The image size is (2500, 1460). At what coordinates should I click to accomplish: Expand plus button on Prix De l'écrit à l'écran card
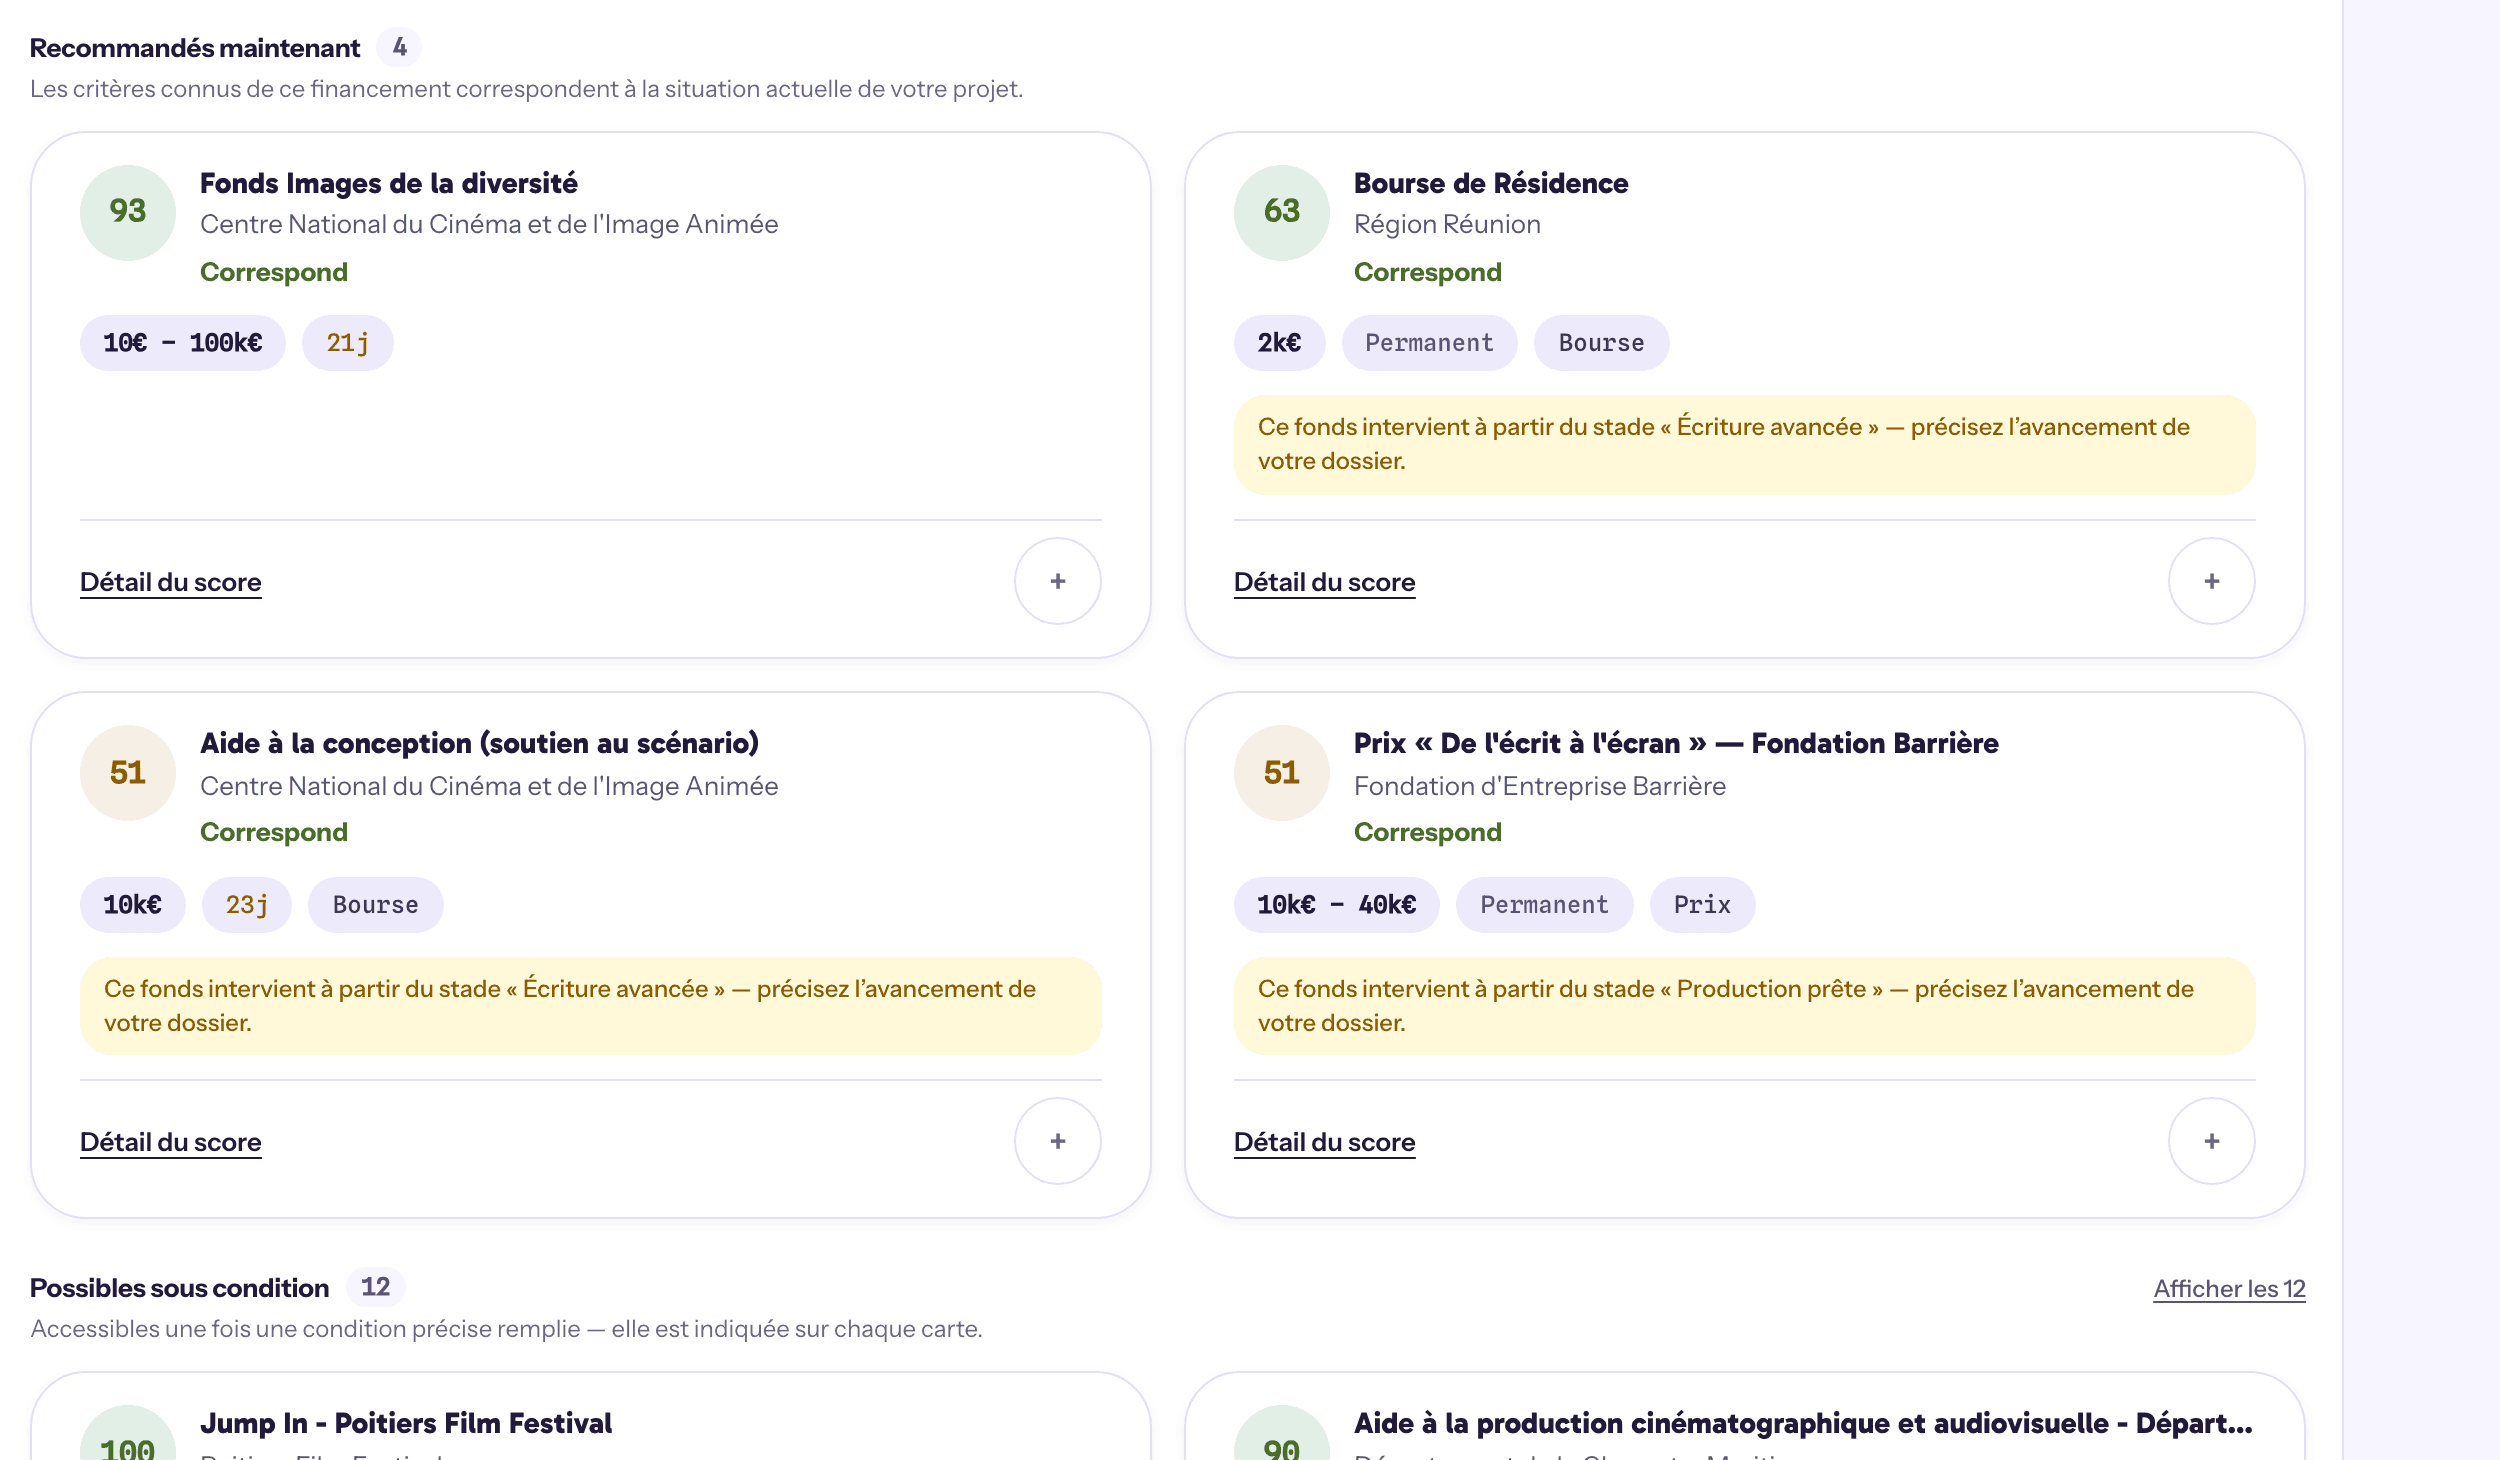2211,1141
